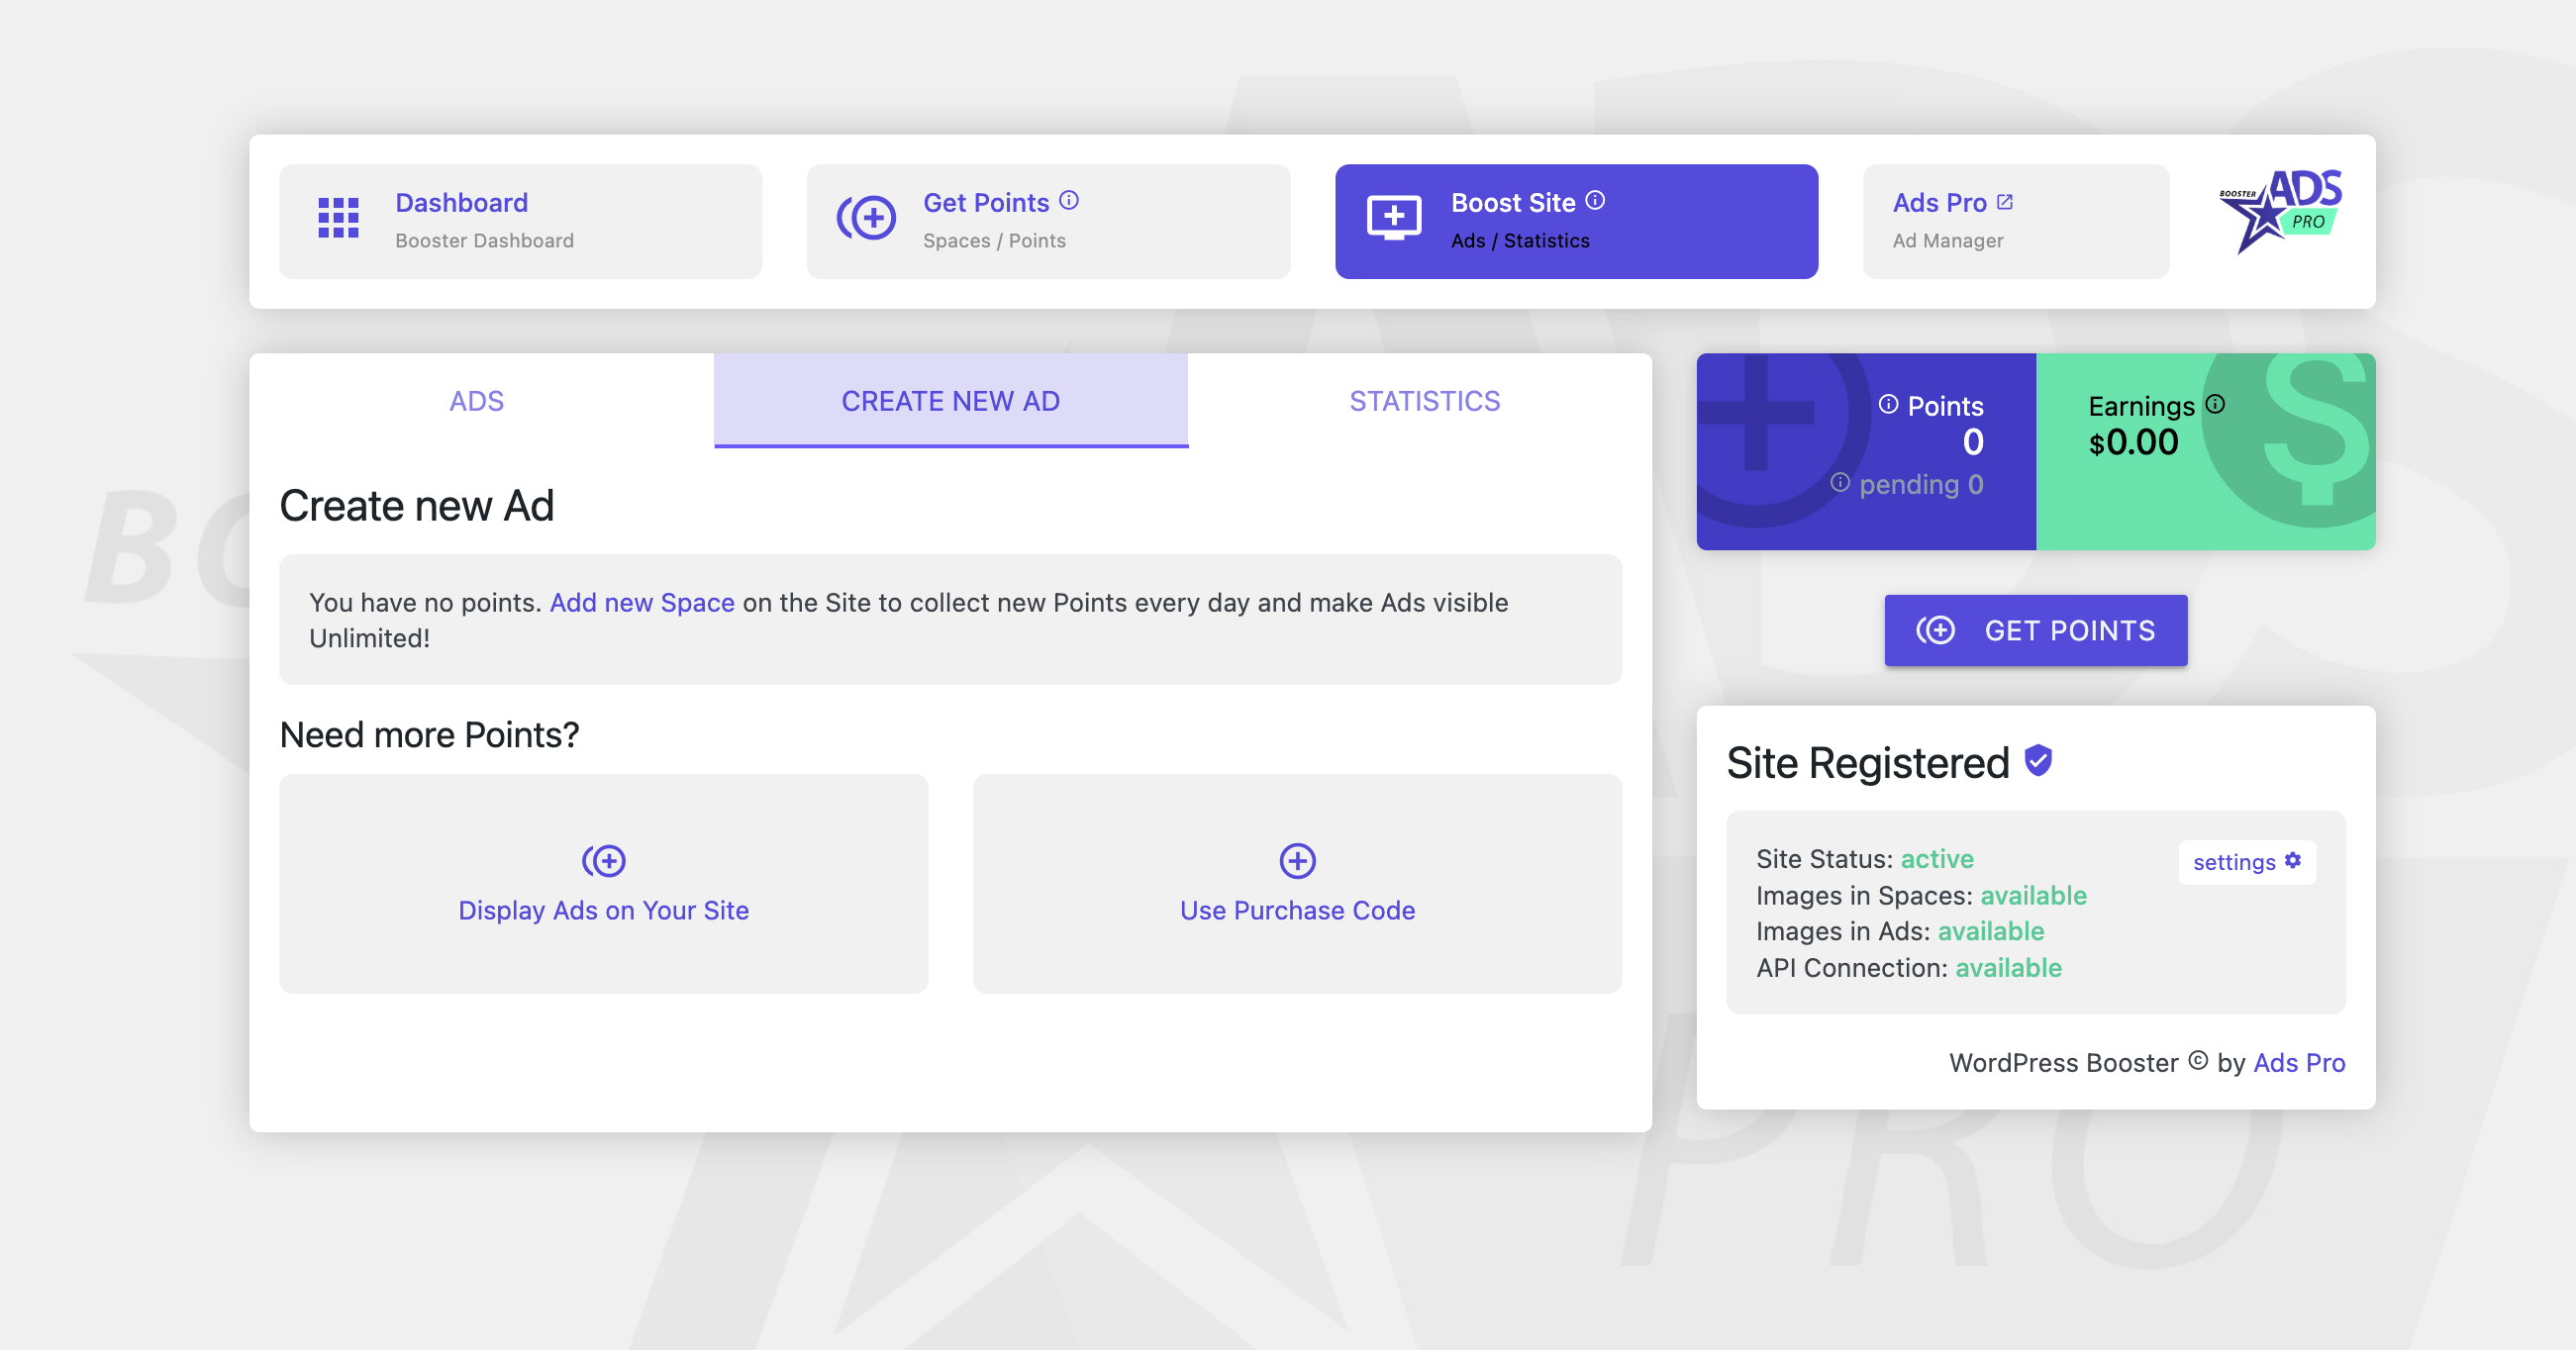Click the info icon next to Earnings

pyautogui.click(x=2215, y=404)
